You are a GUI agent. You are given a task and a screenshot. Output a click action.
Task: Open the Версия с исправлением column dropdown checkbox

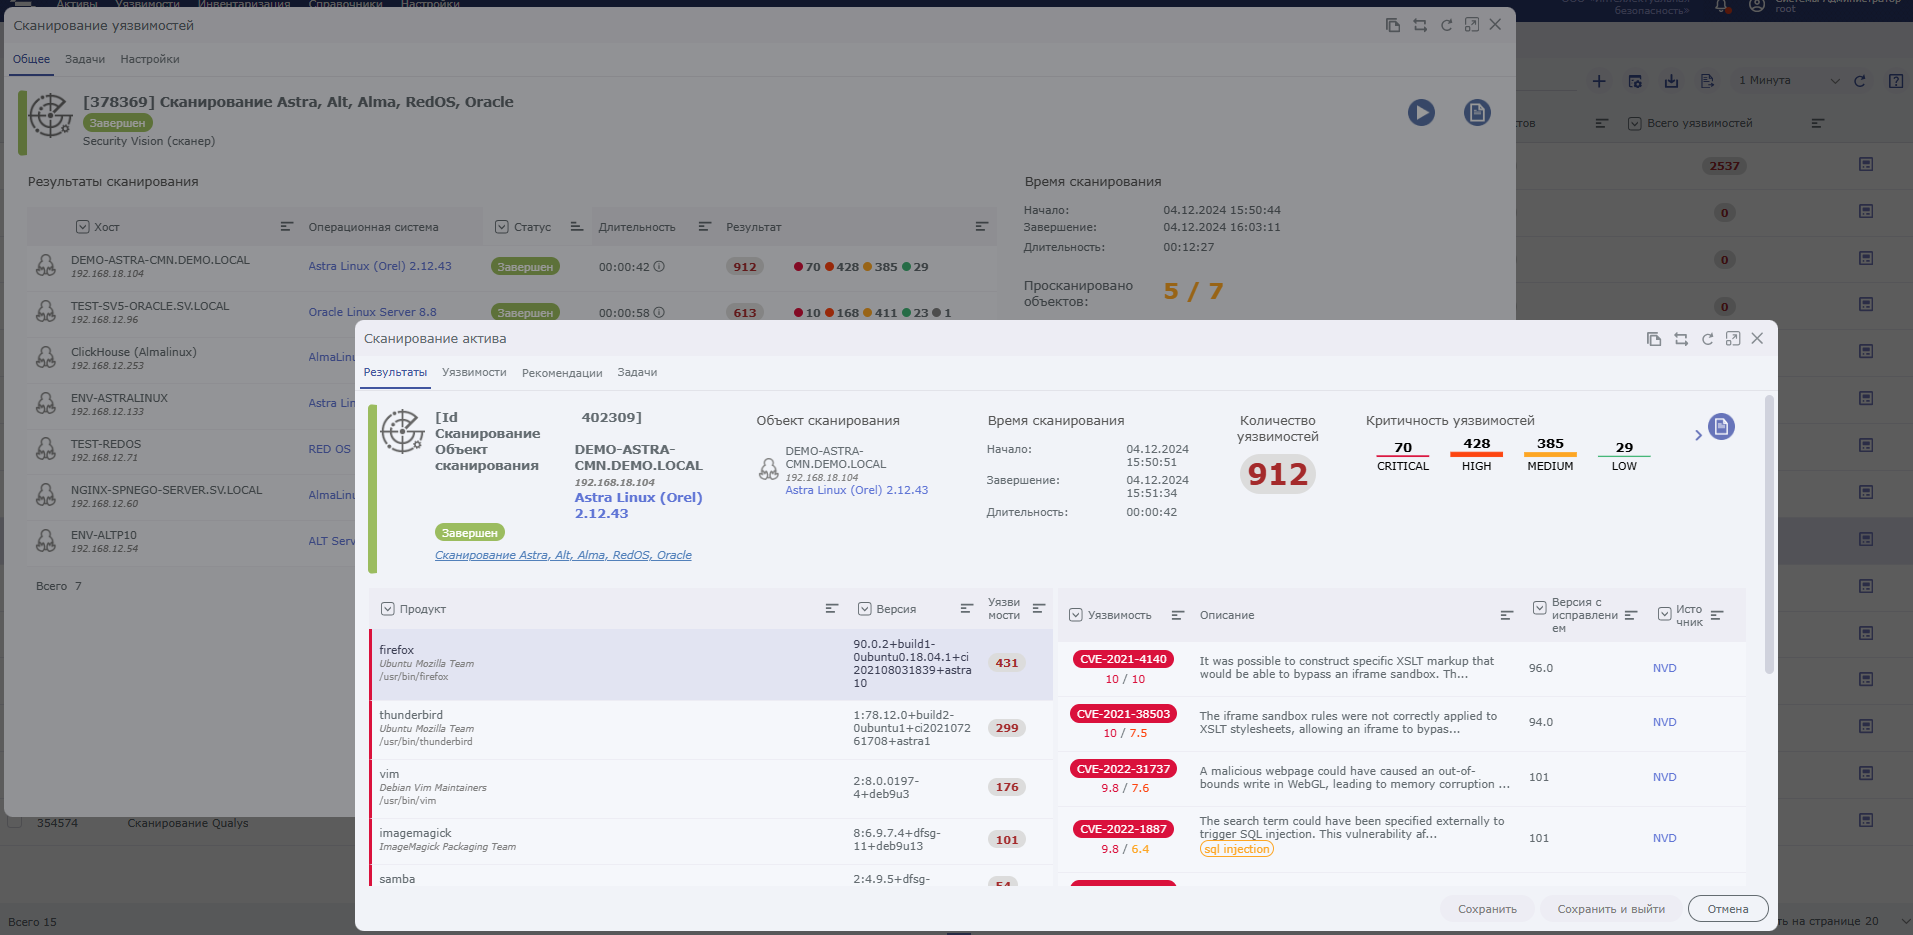click(x=1540, y=609)
